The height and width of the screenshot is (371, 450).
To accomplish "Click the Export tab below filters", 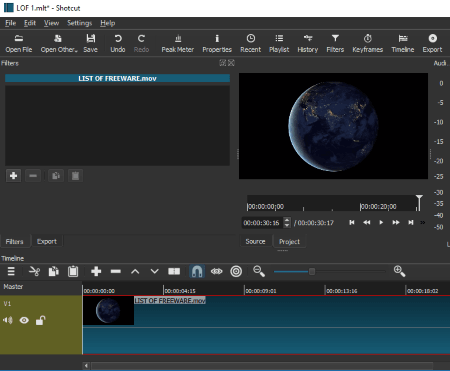I will tap(47, 241).
